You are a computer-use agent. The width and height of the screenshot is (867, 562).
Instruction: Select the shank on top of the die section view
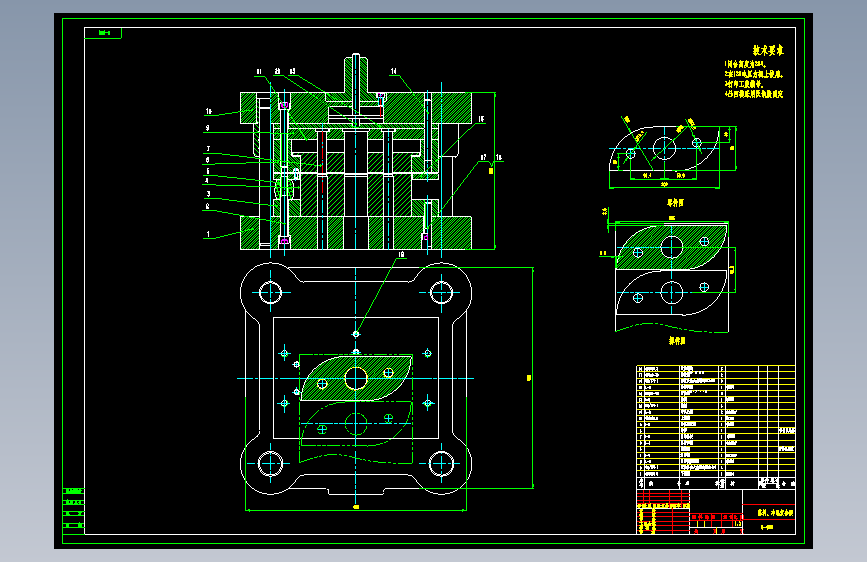356,75
